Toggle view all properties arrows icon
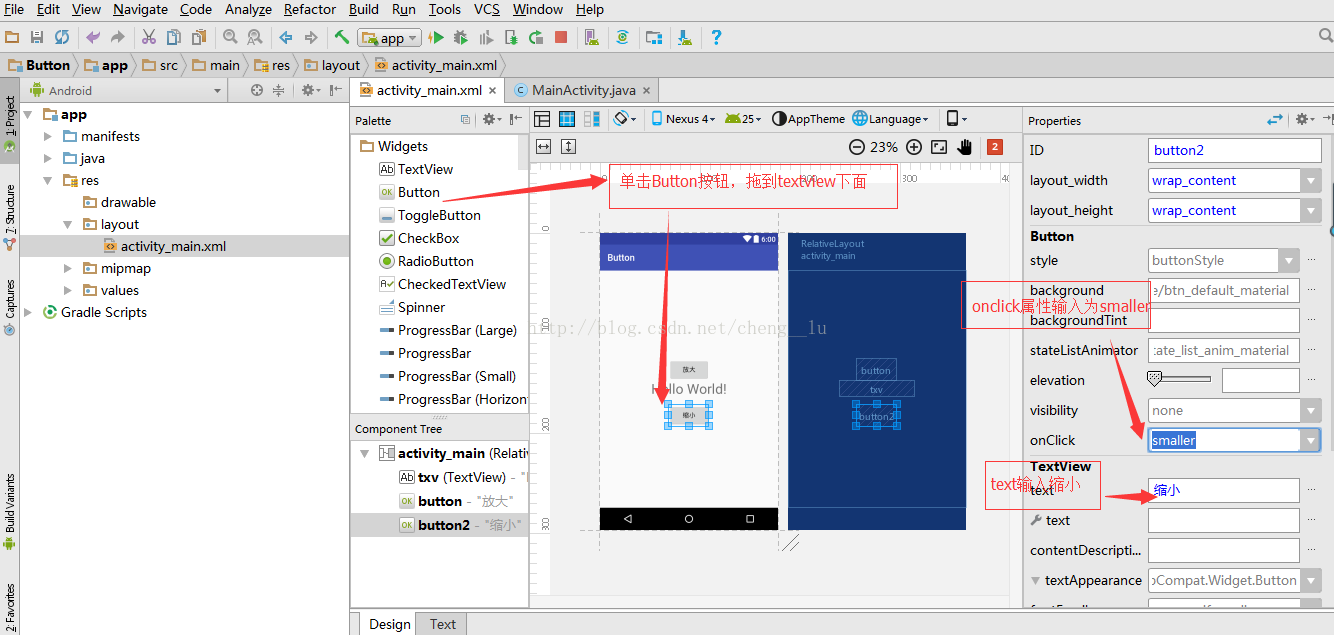 (x=1275, y=119)
